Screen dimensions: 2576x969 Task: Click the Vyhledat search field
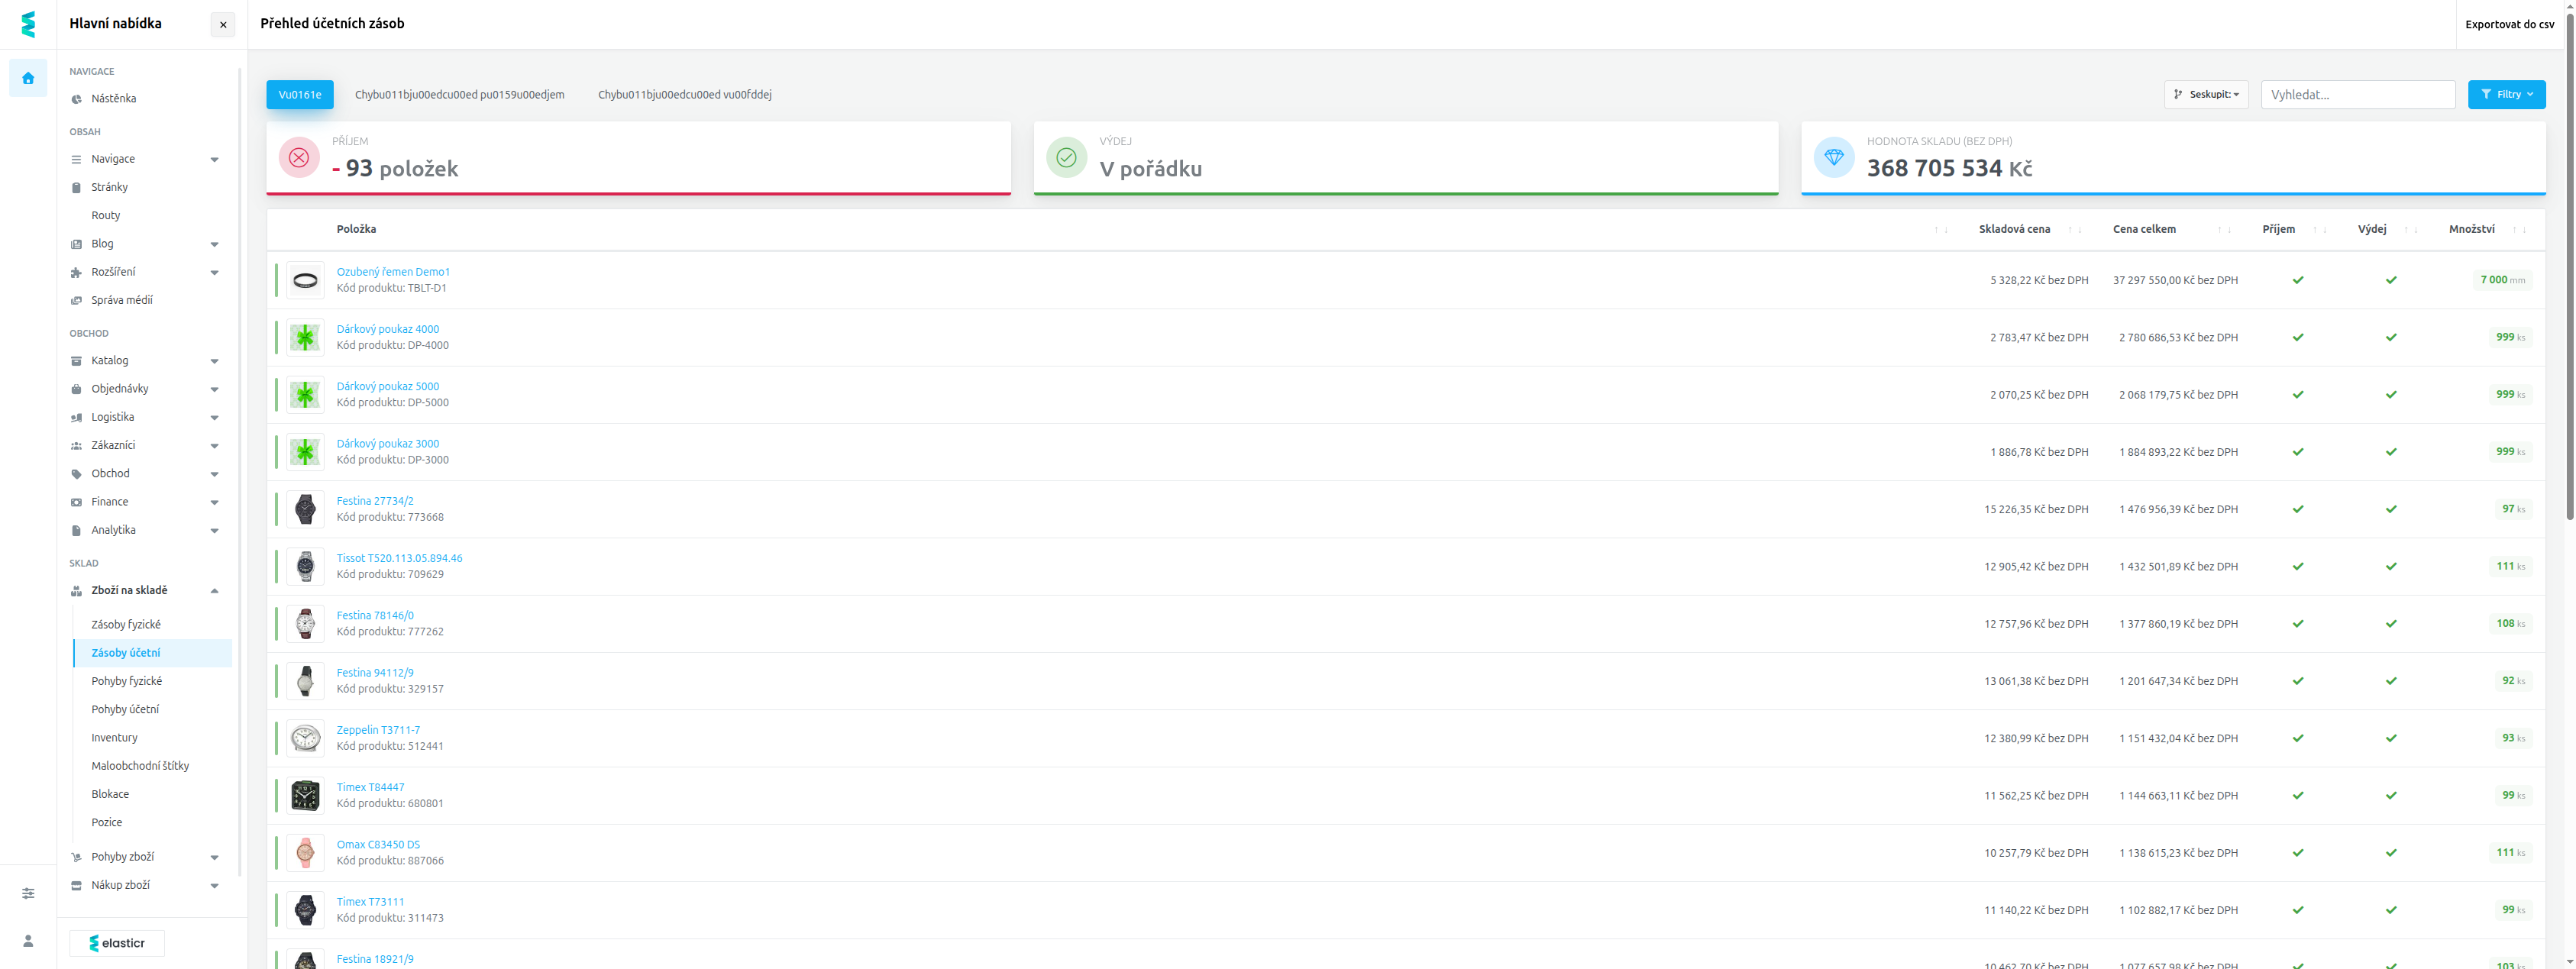point(2358,94)
